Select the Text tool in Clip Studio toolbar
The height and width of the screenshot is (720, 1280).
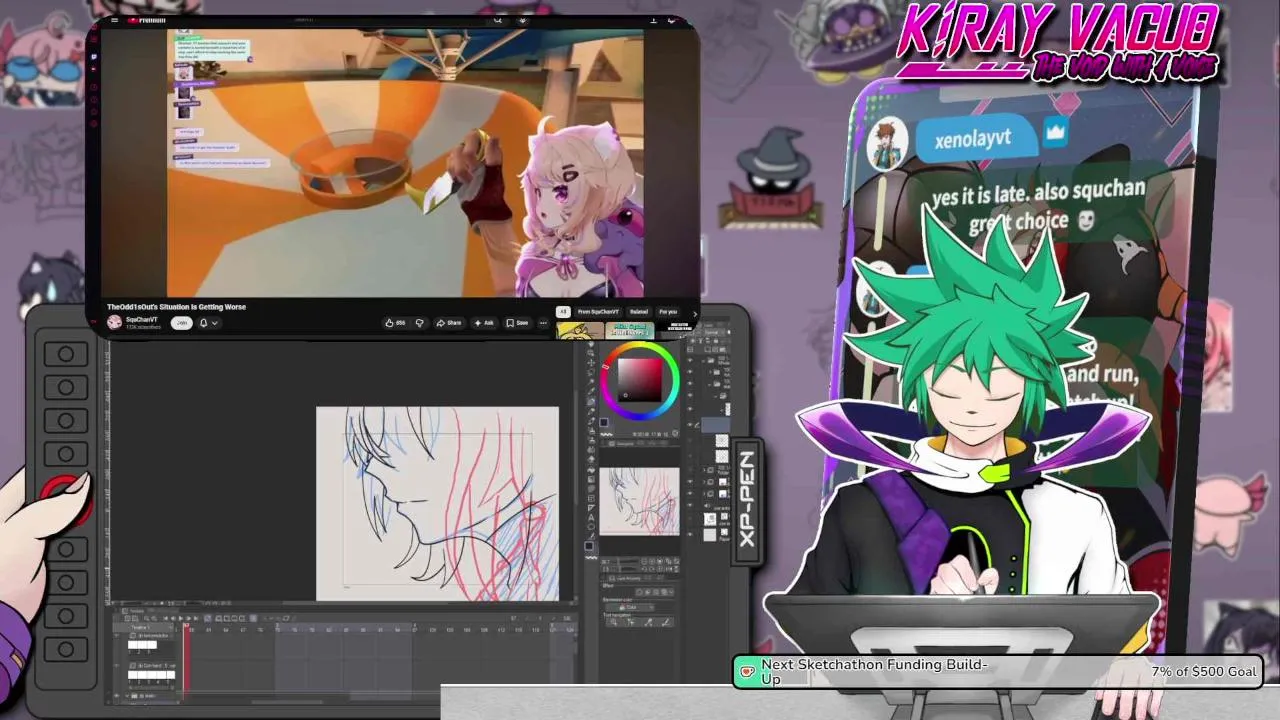(590, 517)
